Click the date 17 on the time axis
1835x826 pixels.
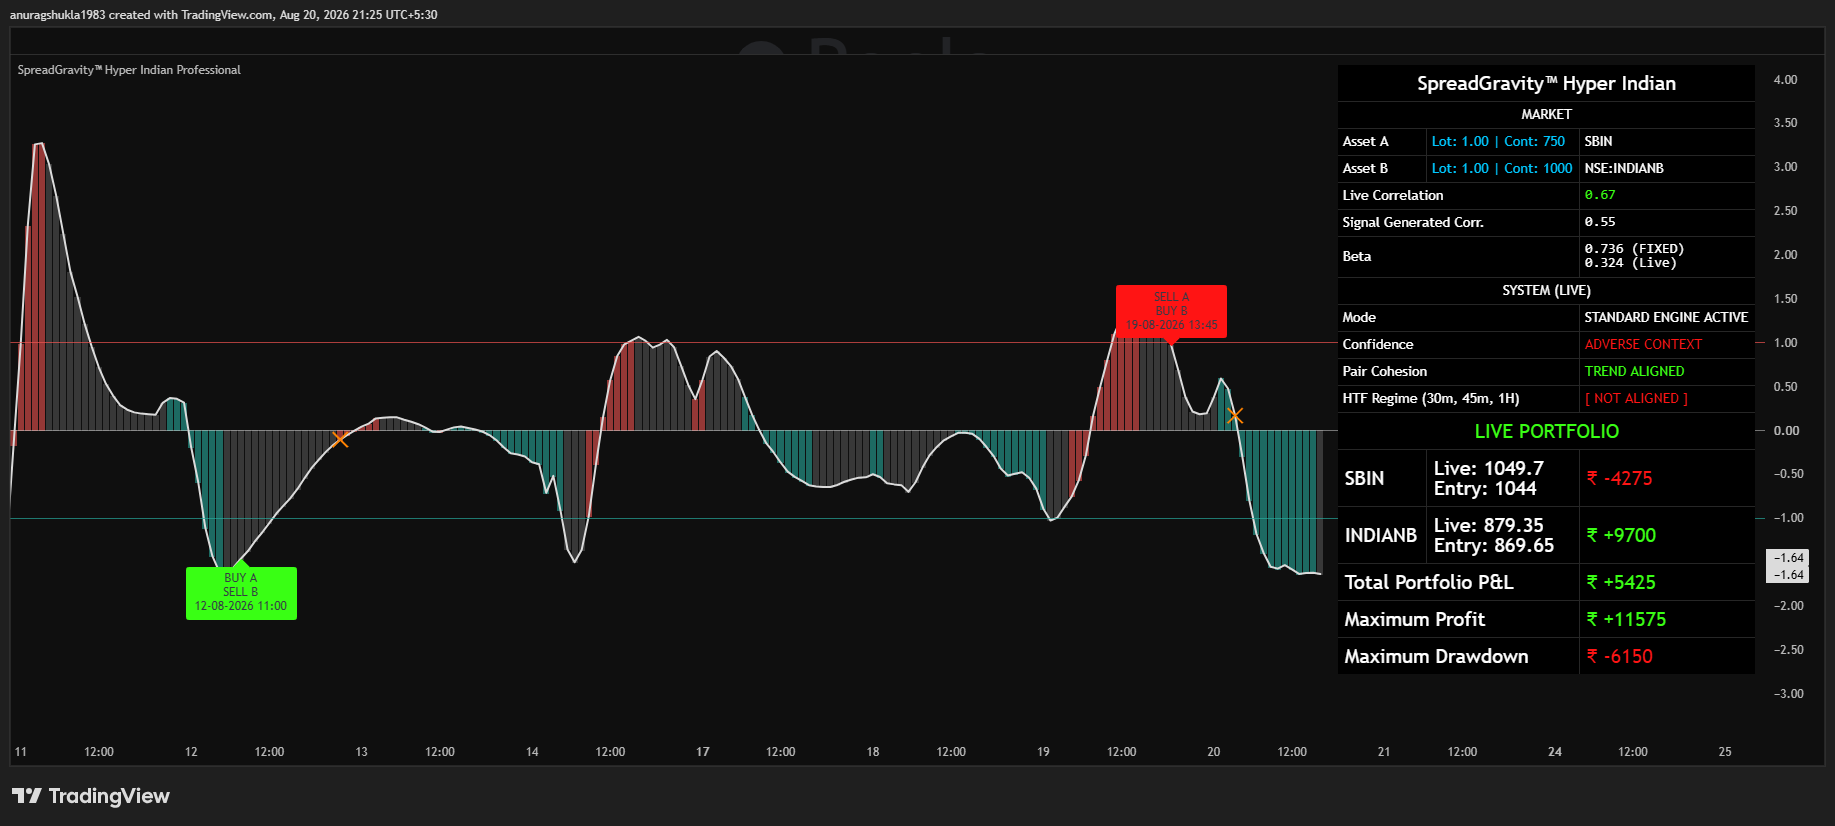click(703, 752)
